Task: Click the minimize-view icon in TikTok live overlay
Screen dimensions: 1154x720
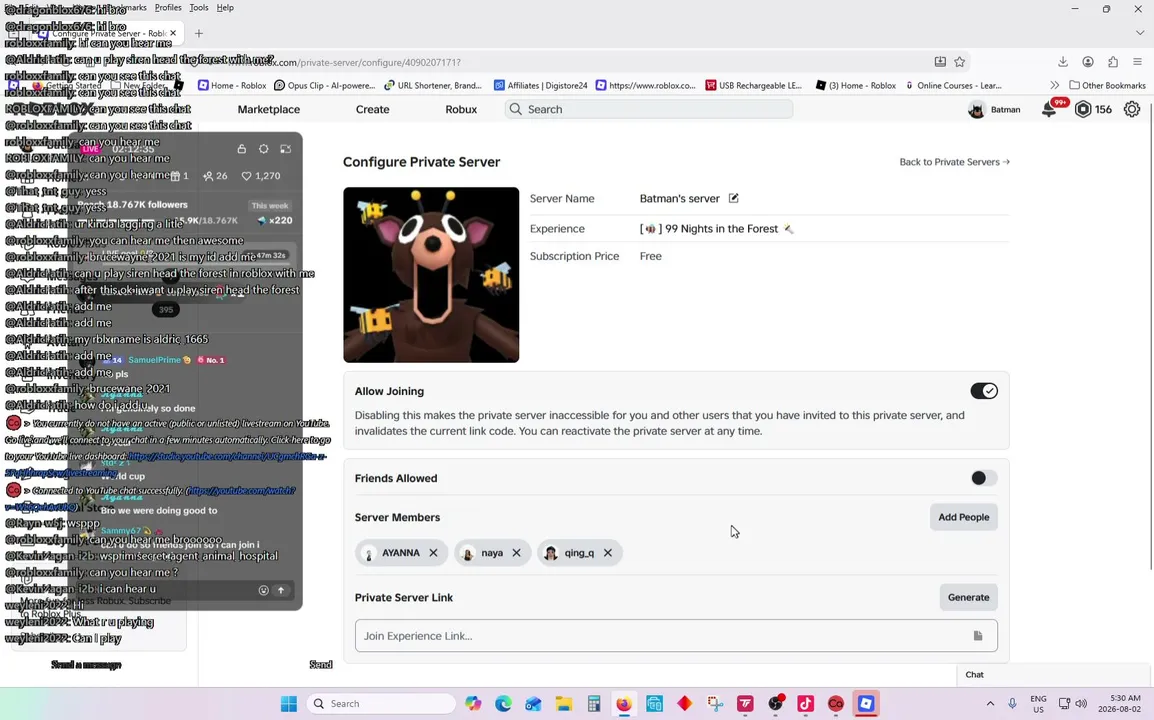Action: click(286, 149)
